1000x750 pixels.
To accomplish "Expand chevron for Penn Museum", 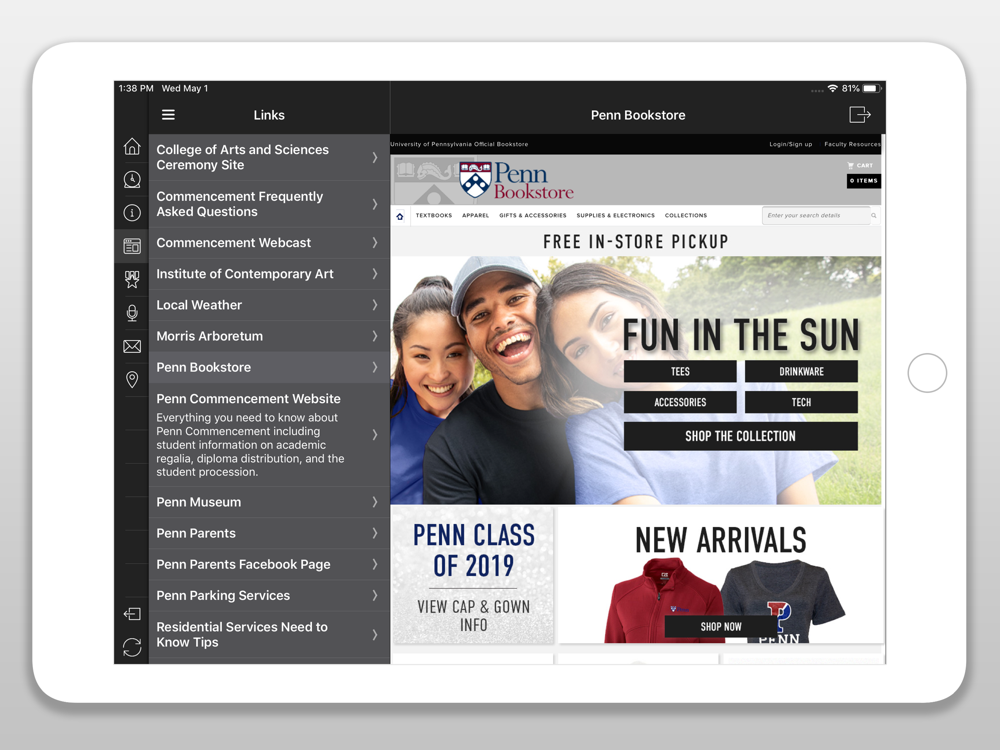I will [375, 503].
